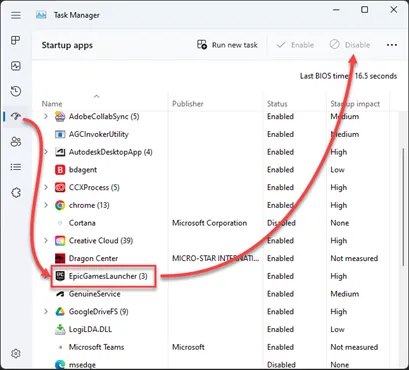Image resolution: width=409 pixels, height=370 pixels.
Task: Open the Processes page in sidebar
Action: pyautogui.click(x=16, y=40)
